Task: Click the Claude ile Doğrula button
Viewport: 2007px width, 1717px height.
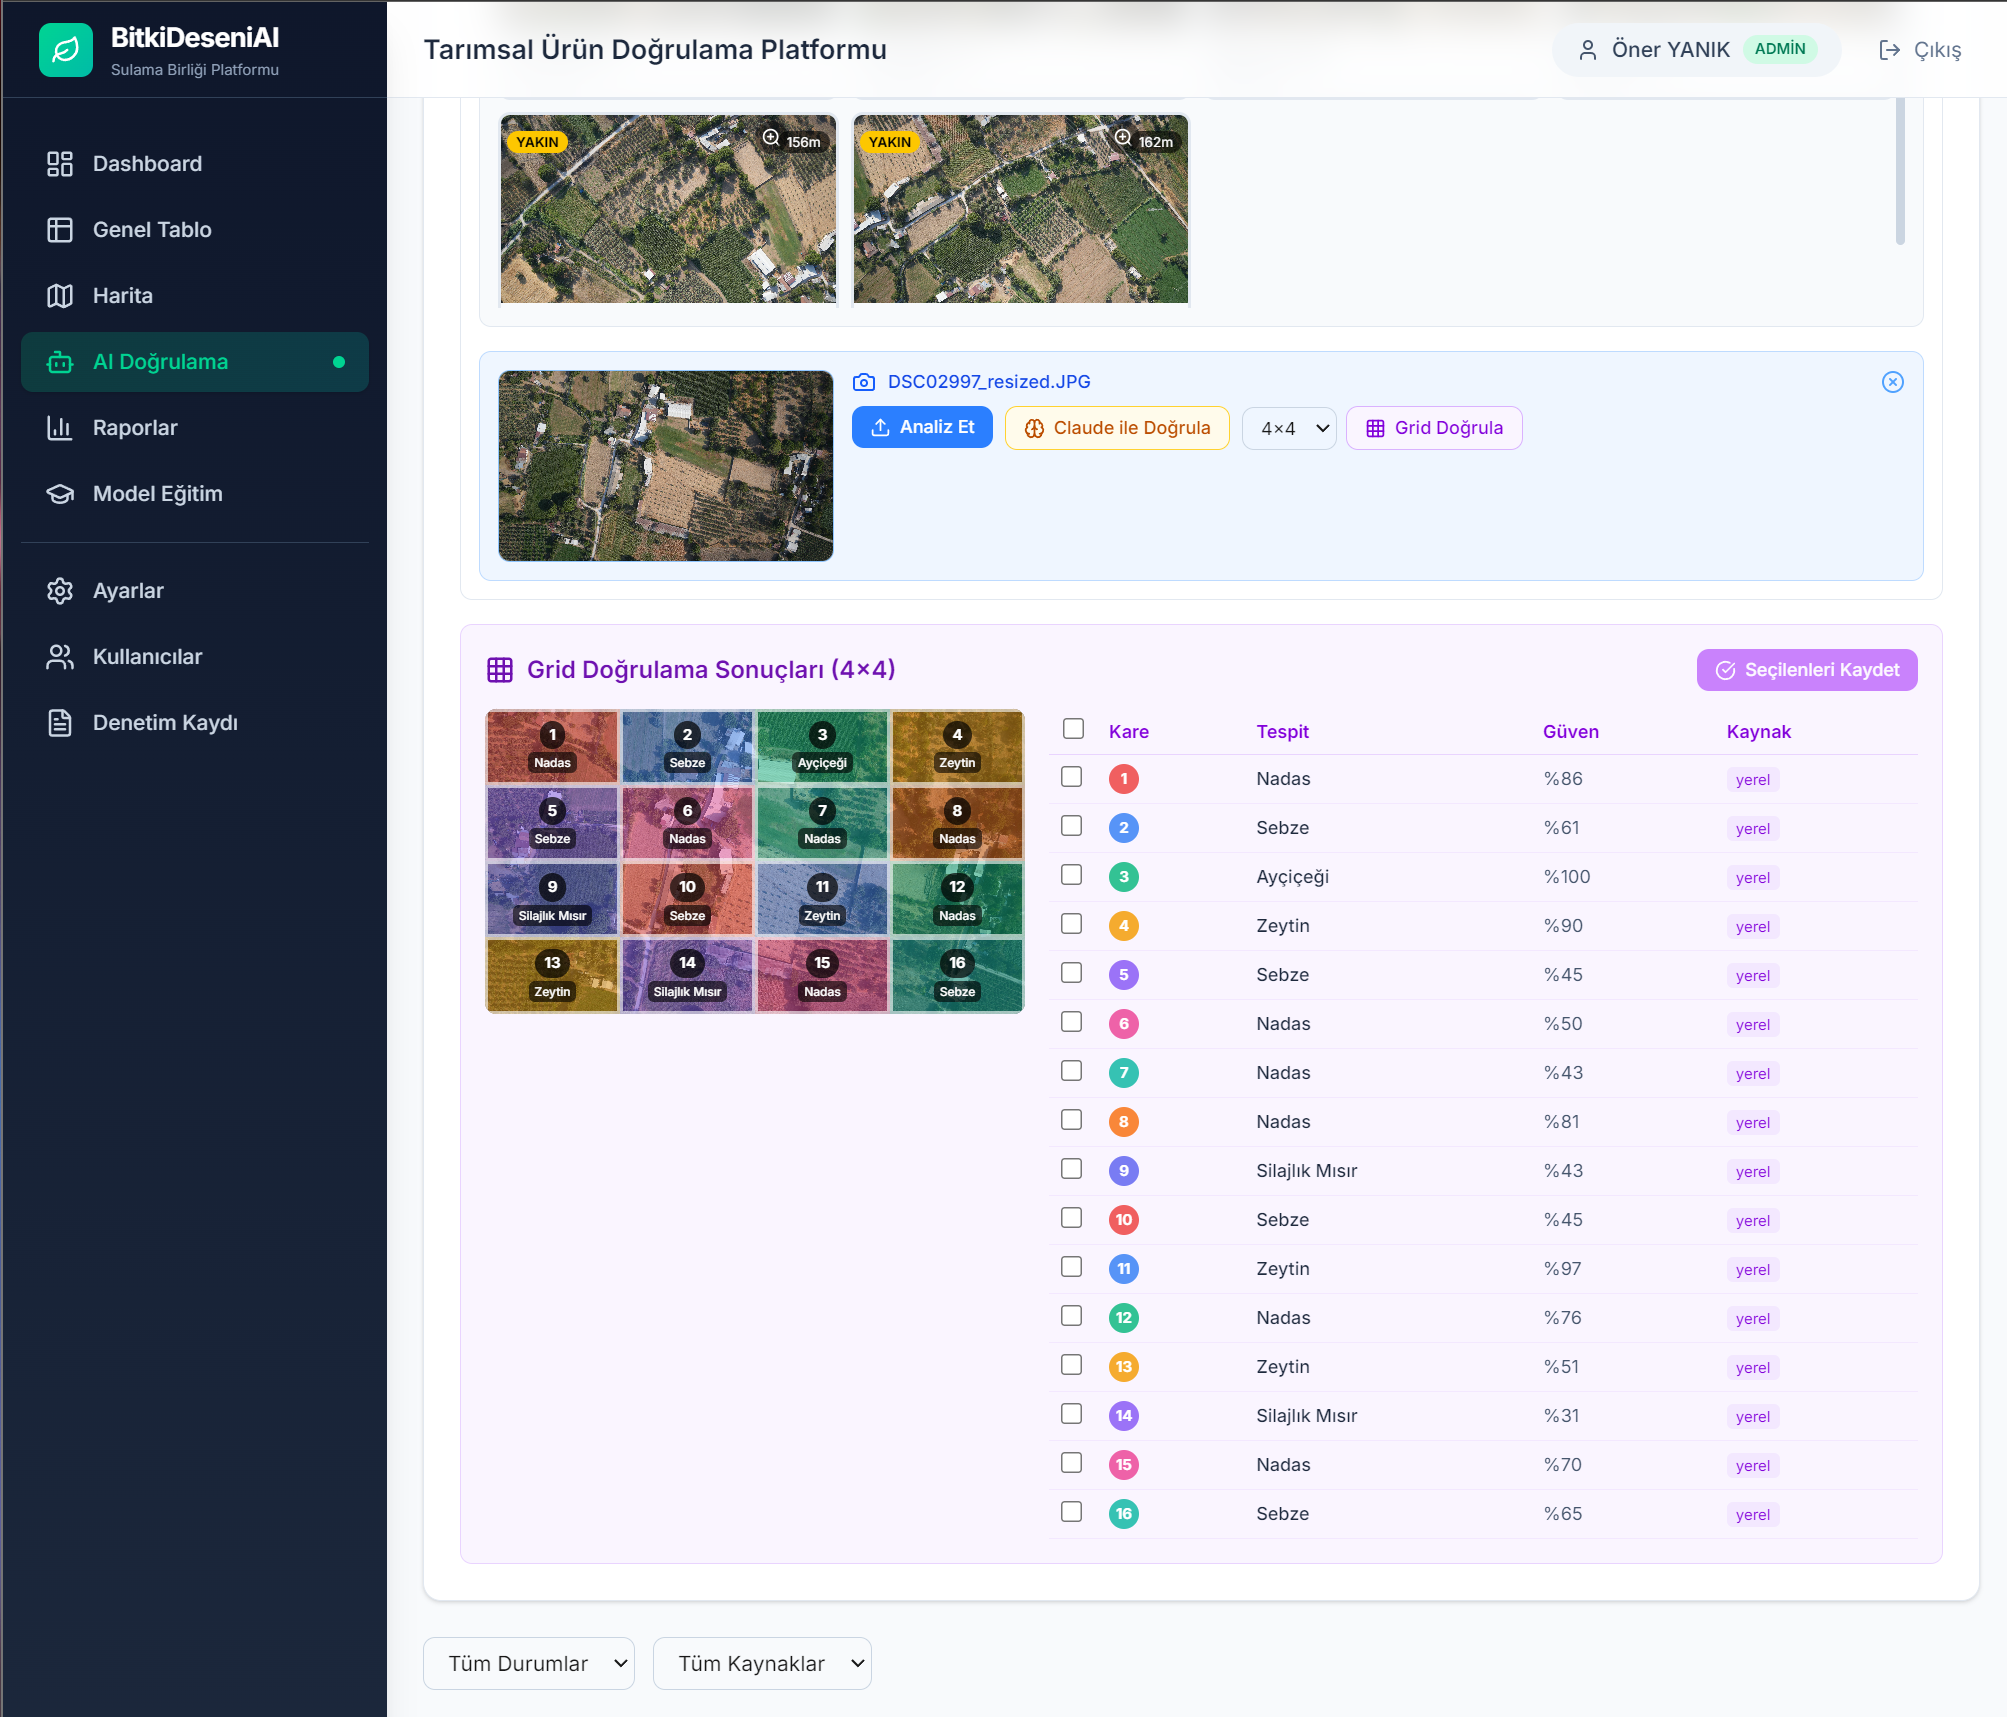Action: tap(1117, 428)
